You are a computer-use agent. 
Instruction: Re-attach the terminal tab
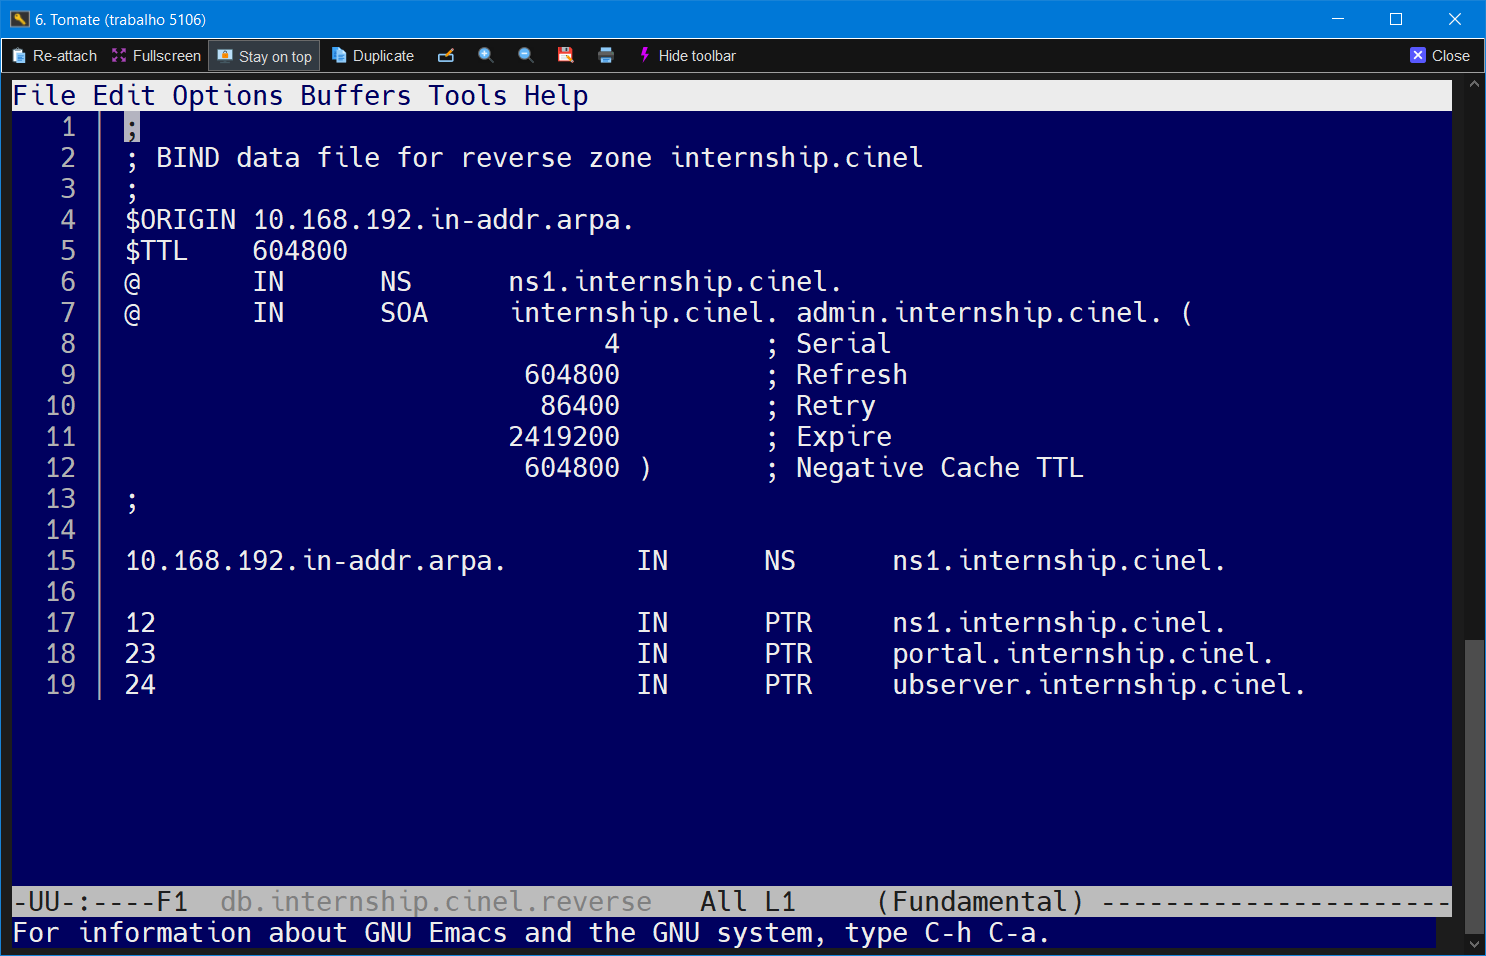[x=55, y=56]
